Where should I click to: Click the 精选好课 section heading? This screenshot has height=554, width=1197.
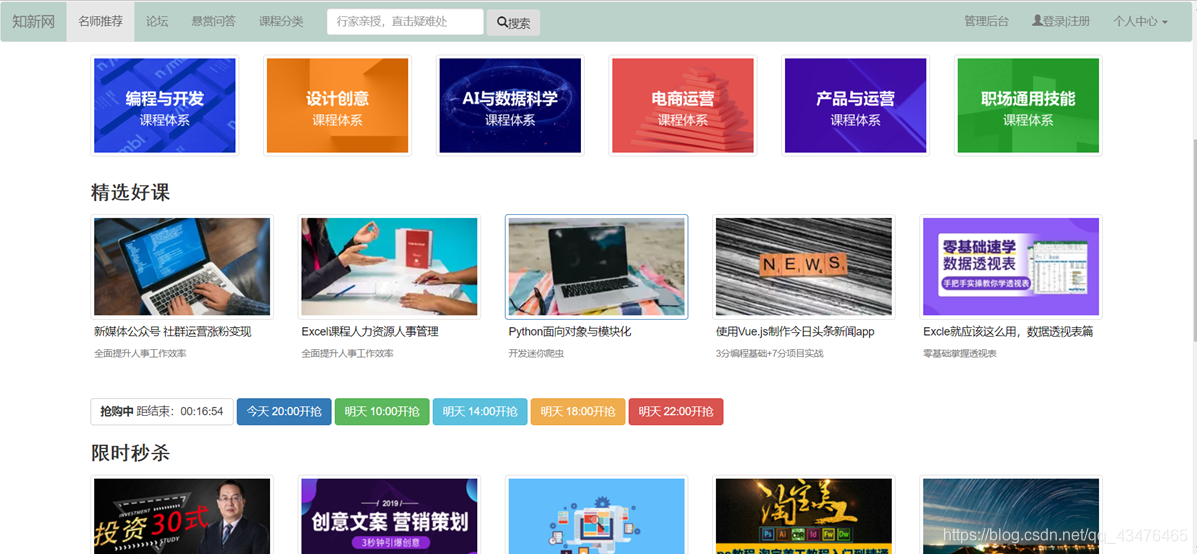[x=131, y=192]
